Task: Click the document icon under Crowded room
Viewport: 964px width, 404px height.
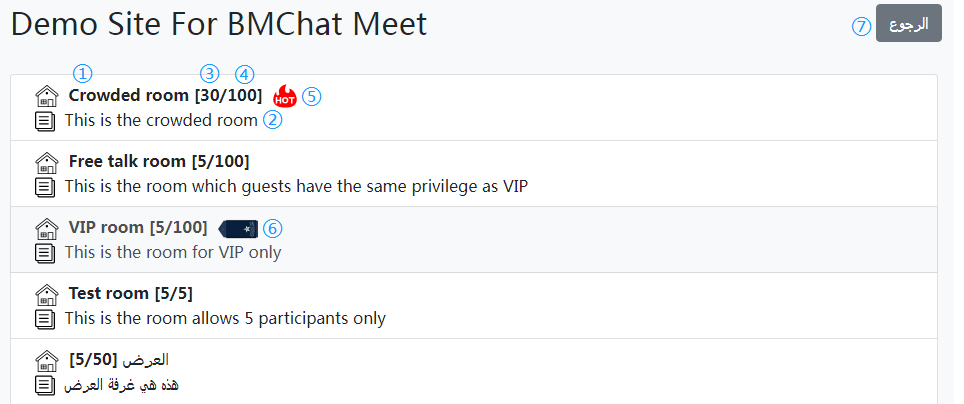Action: [x=45, y=121]
